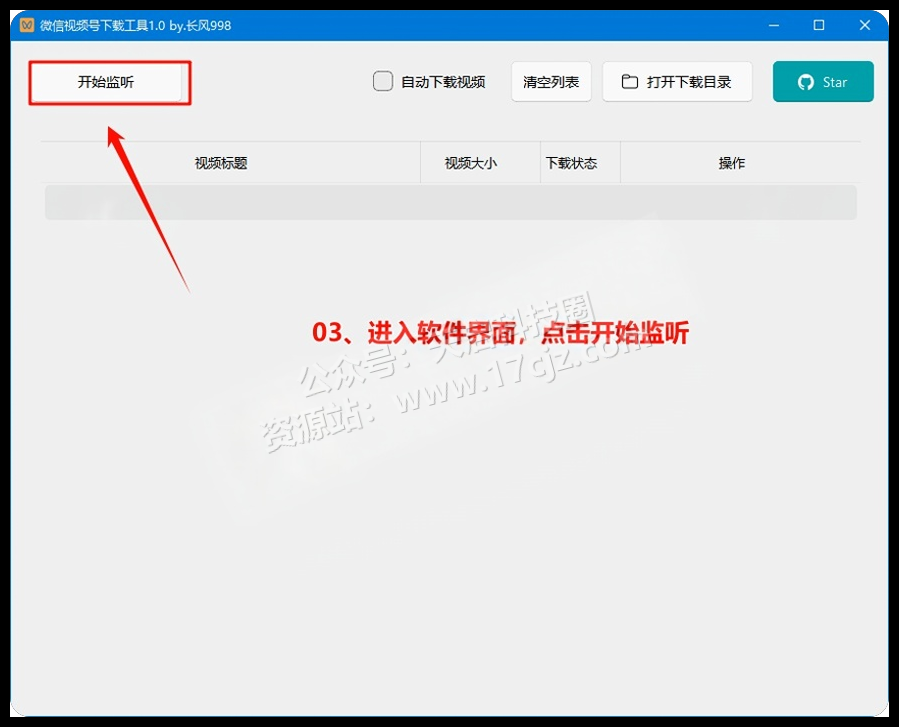Click the 开始监听 button

[x=107, y=82]
